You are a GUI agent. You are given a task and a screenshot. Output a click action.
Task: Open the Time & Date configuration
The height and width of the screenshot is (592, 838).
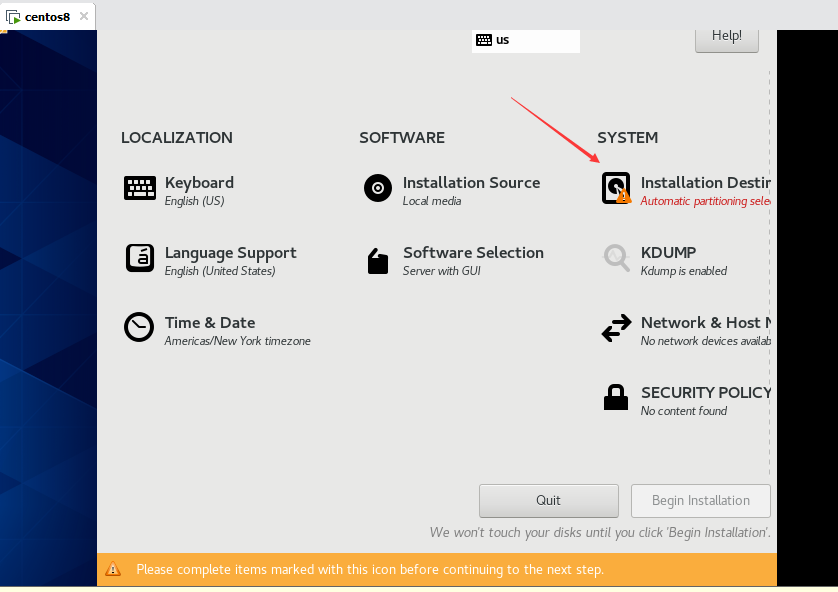[209, 322]
